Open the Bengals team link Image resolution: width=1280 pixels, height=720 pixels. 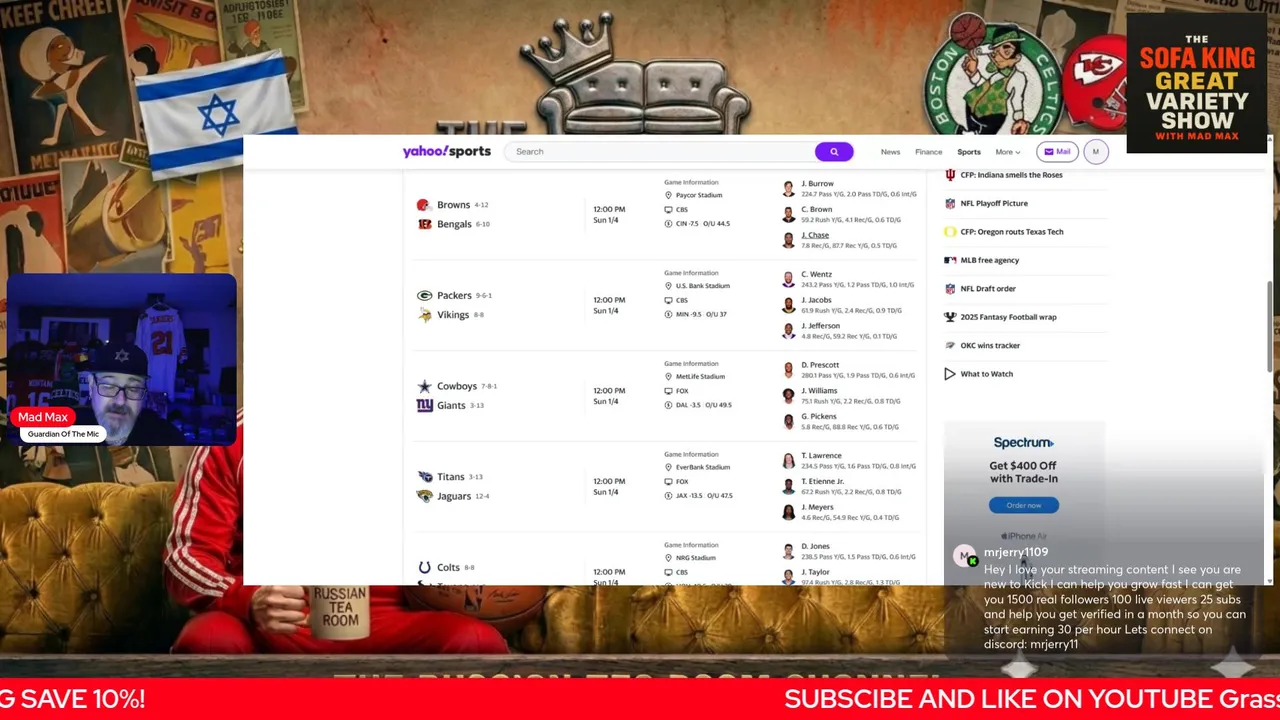[454, 224]
